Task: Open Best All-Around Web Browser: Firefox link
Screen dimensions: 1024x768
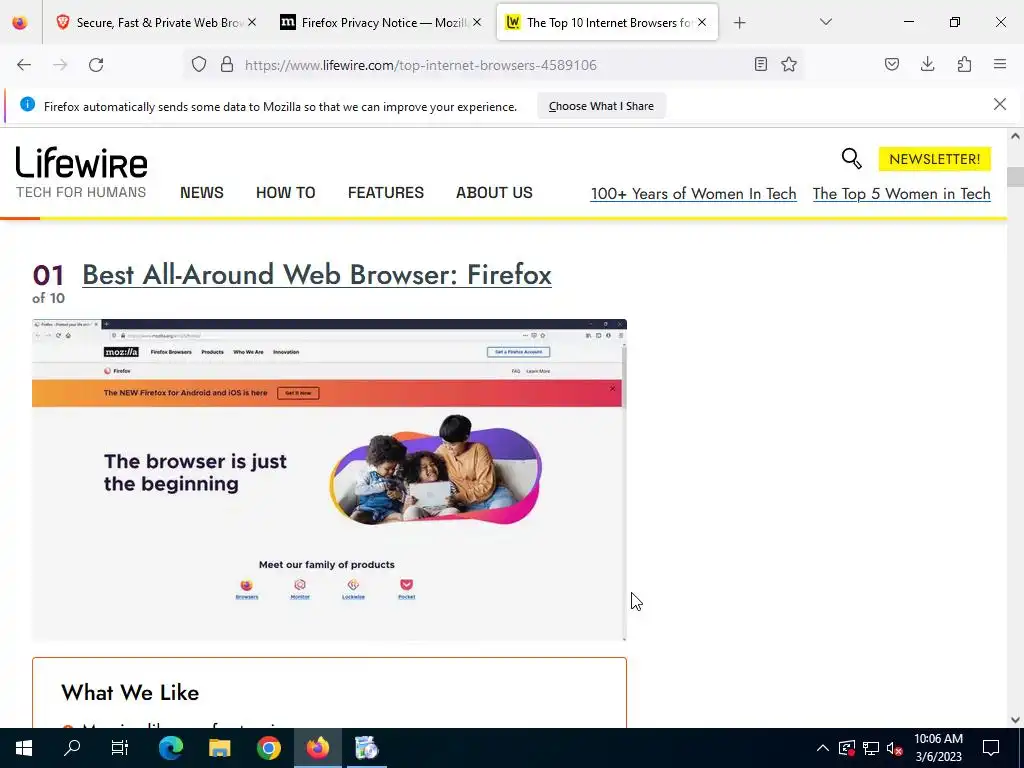Action: pyautogui.click(x=317, y=274)
